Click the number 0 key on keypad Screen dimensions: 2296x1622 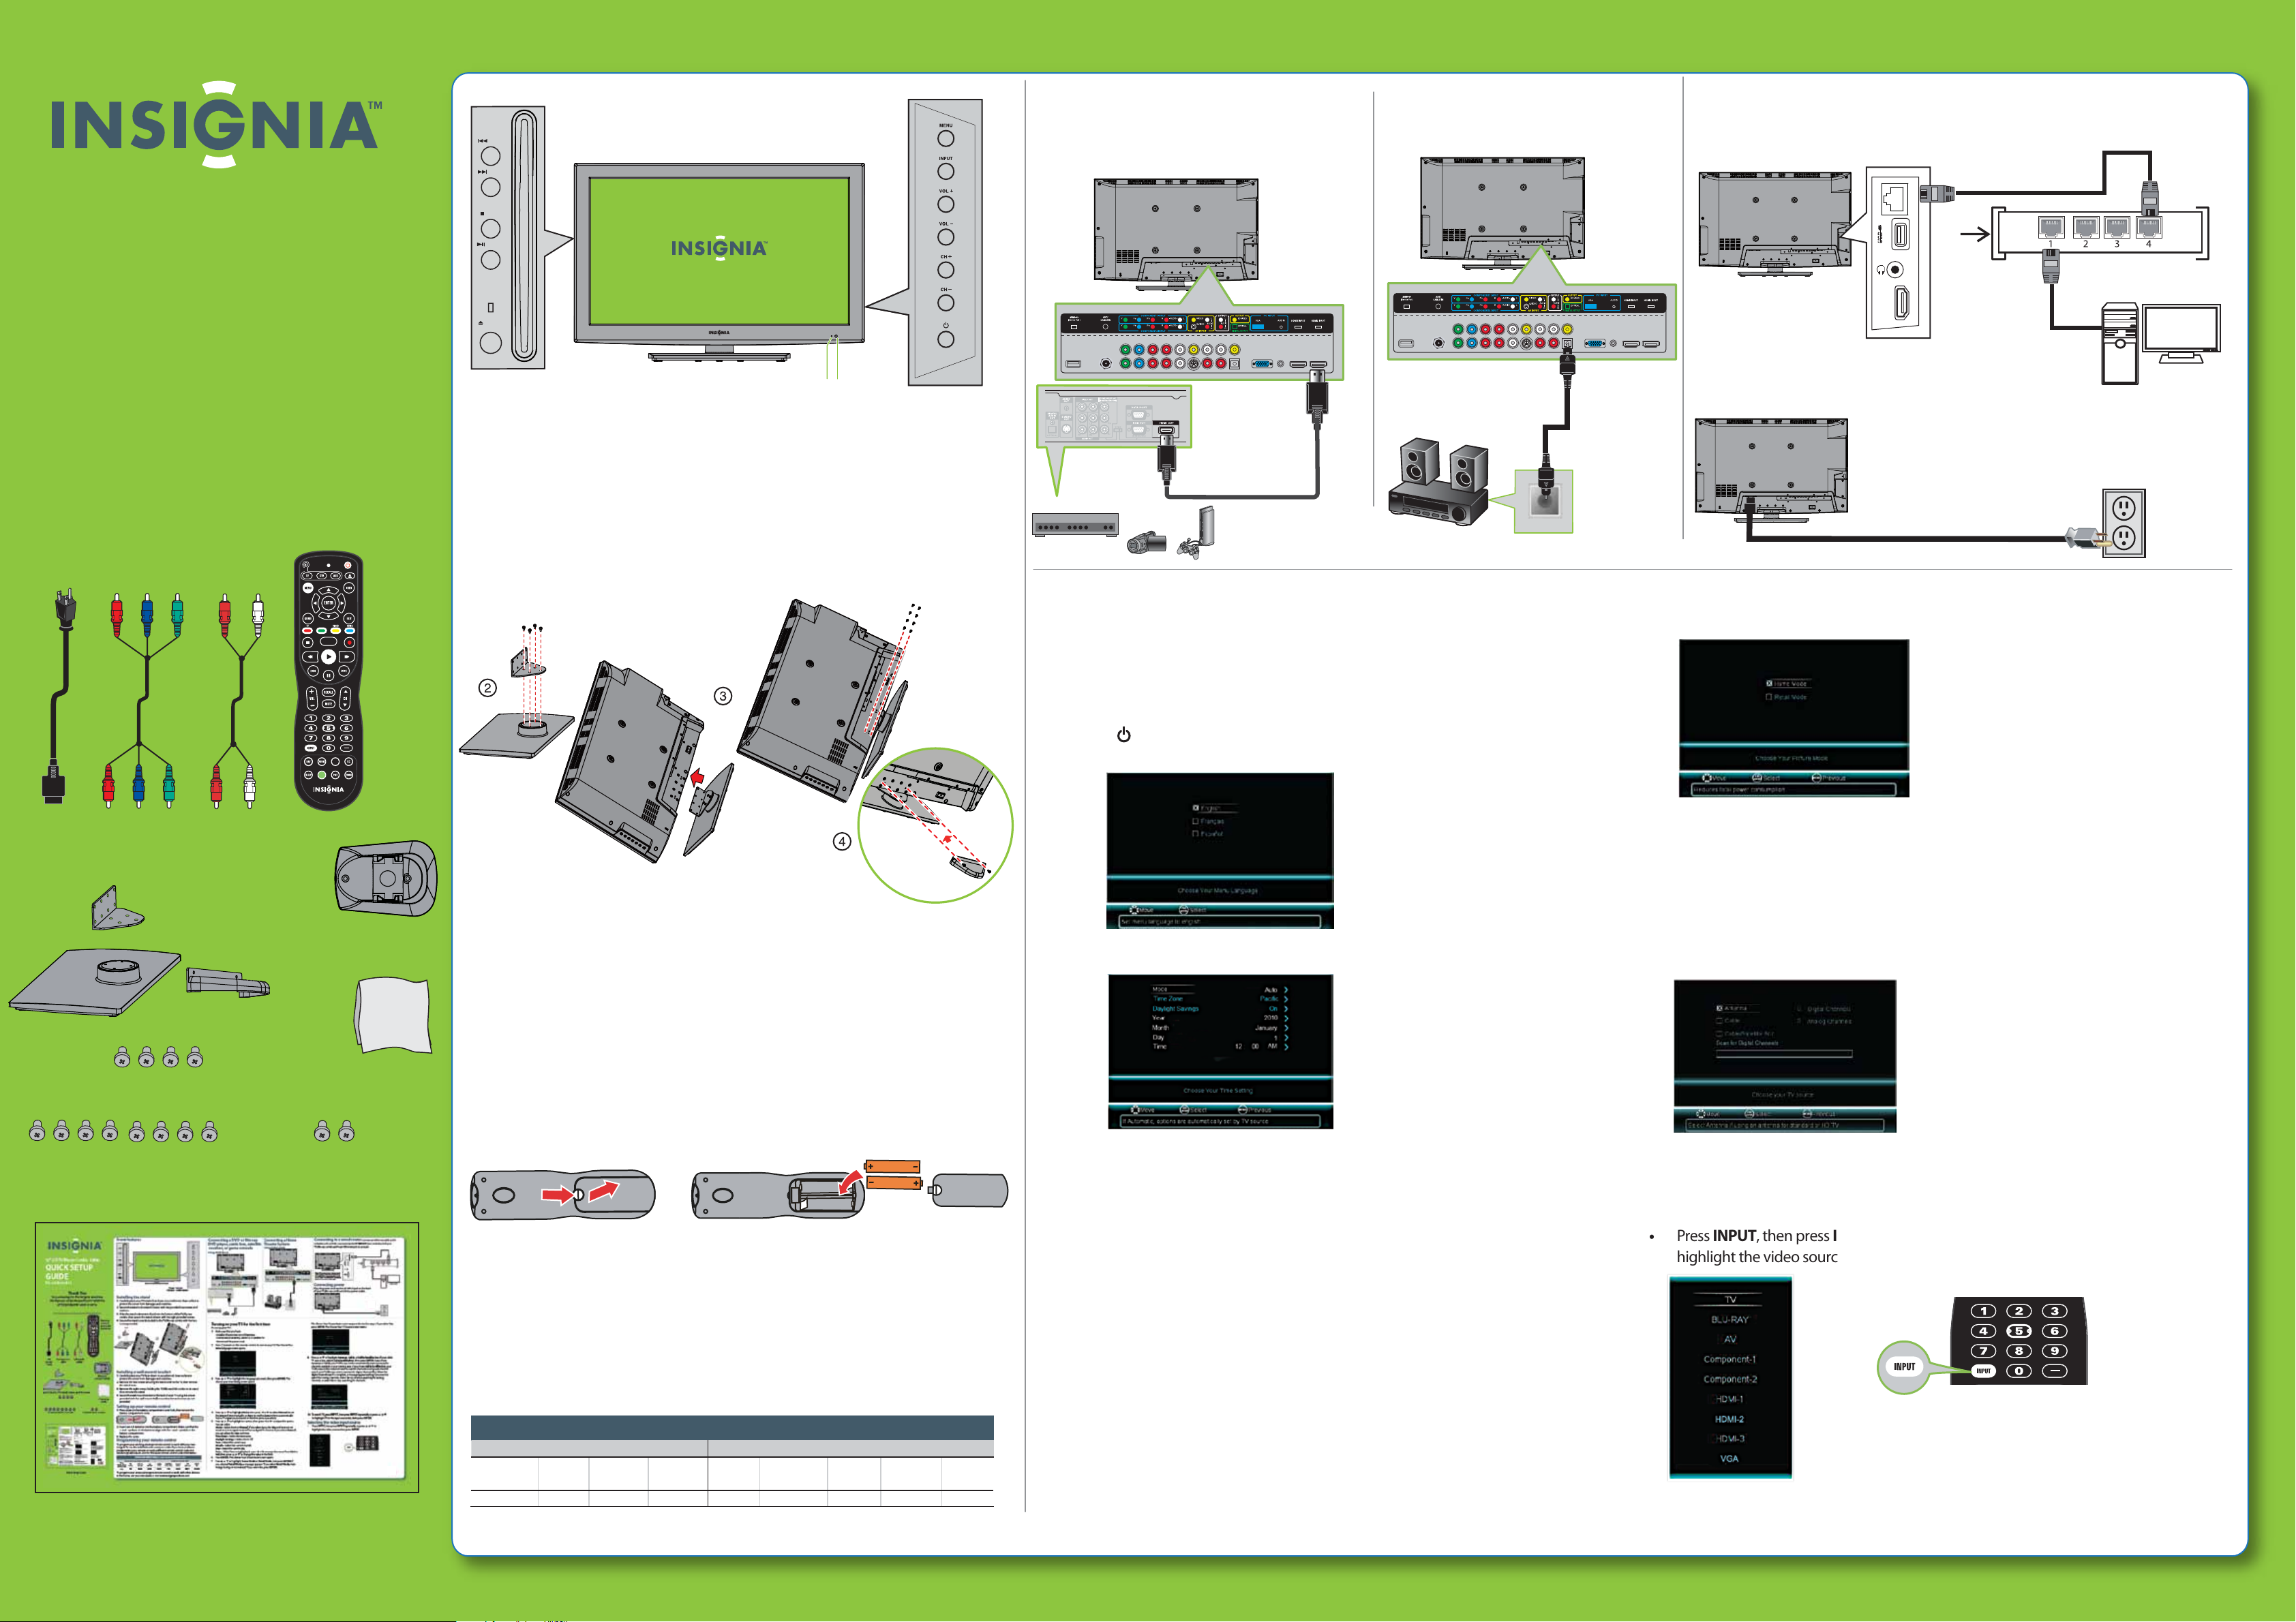[2019, 1371]
